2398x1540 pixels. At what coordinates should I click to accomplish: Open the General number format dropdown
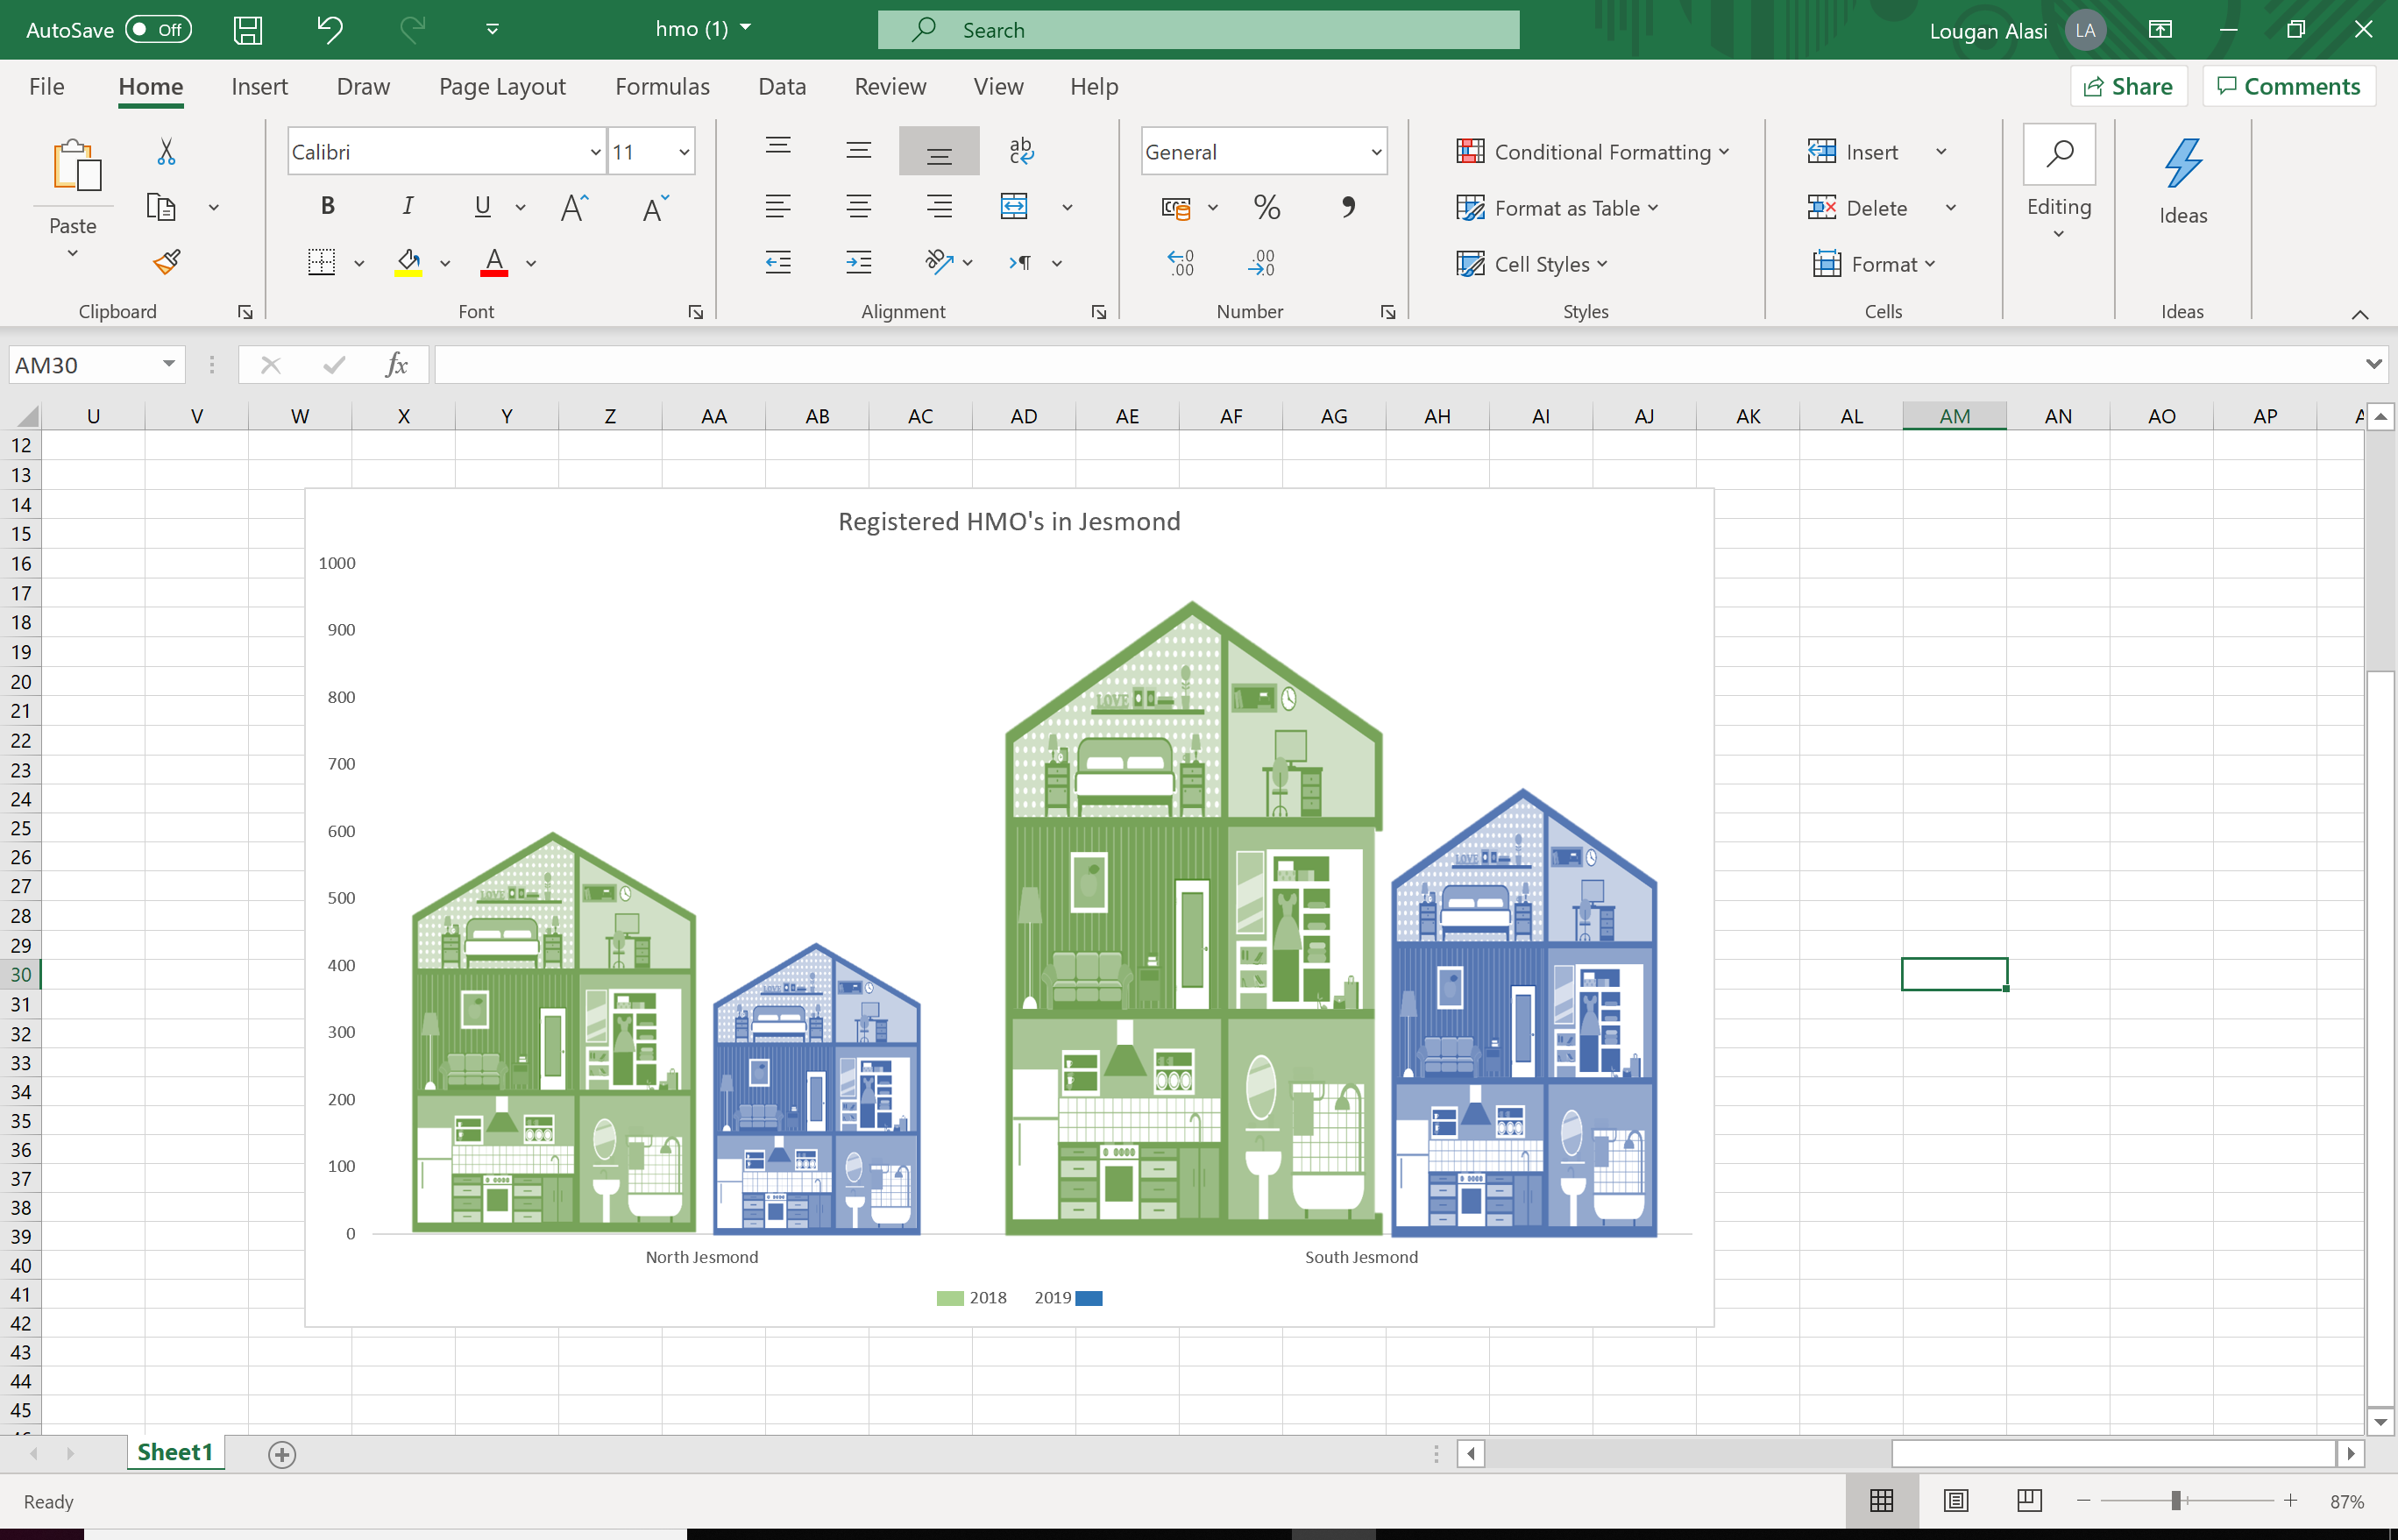pyautogui.click(x=1376, y=152)
